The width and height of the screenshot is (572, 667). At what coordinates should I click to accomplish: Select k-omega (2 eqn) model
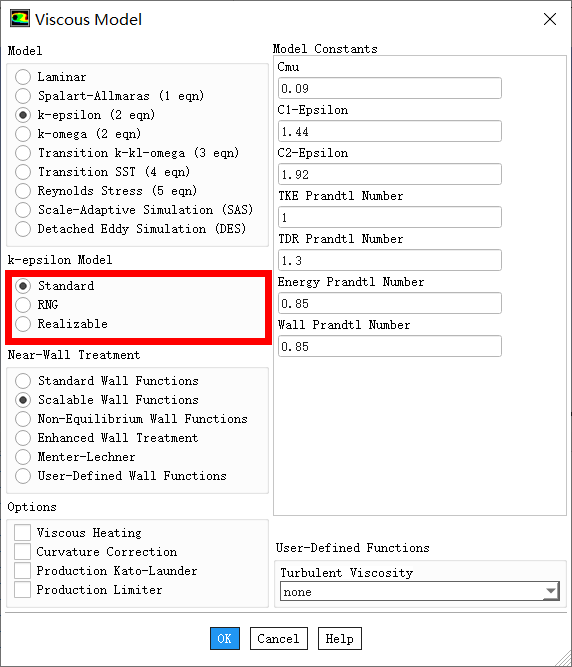click(x=23, y=134)
